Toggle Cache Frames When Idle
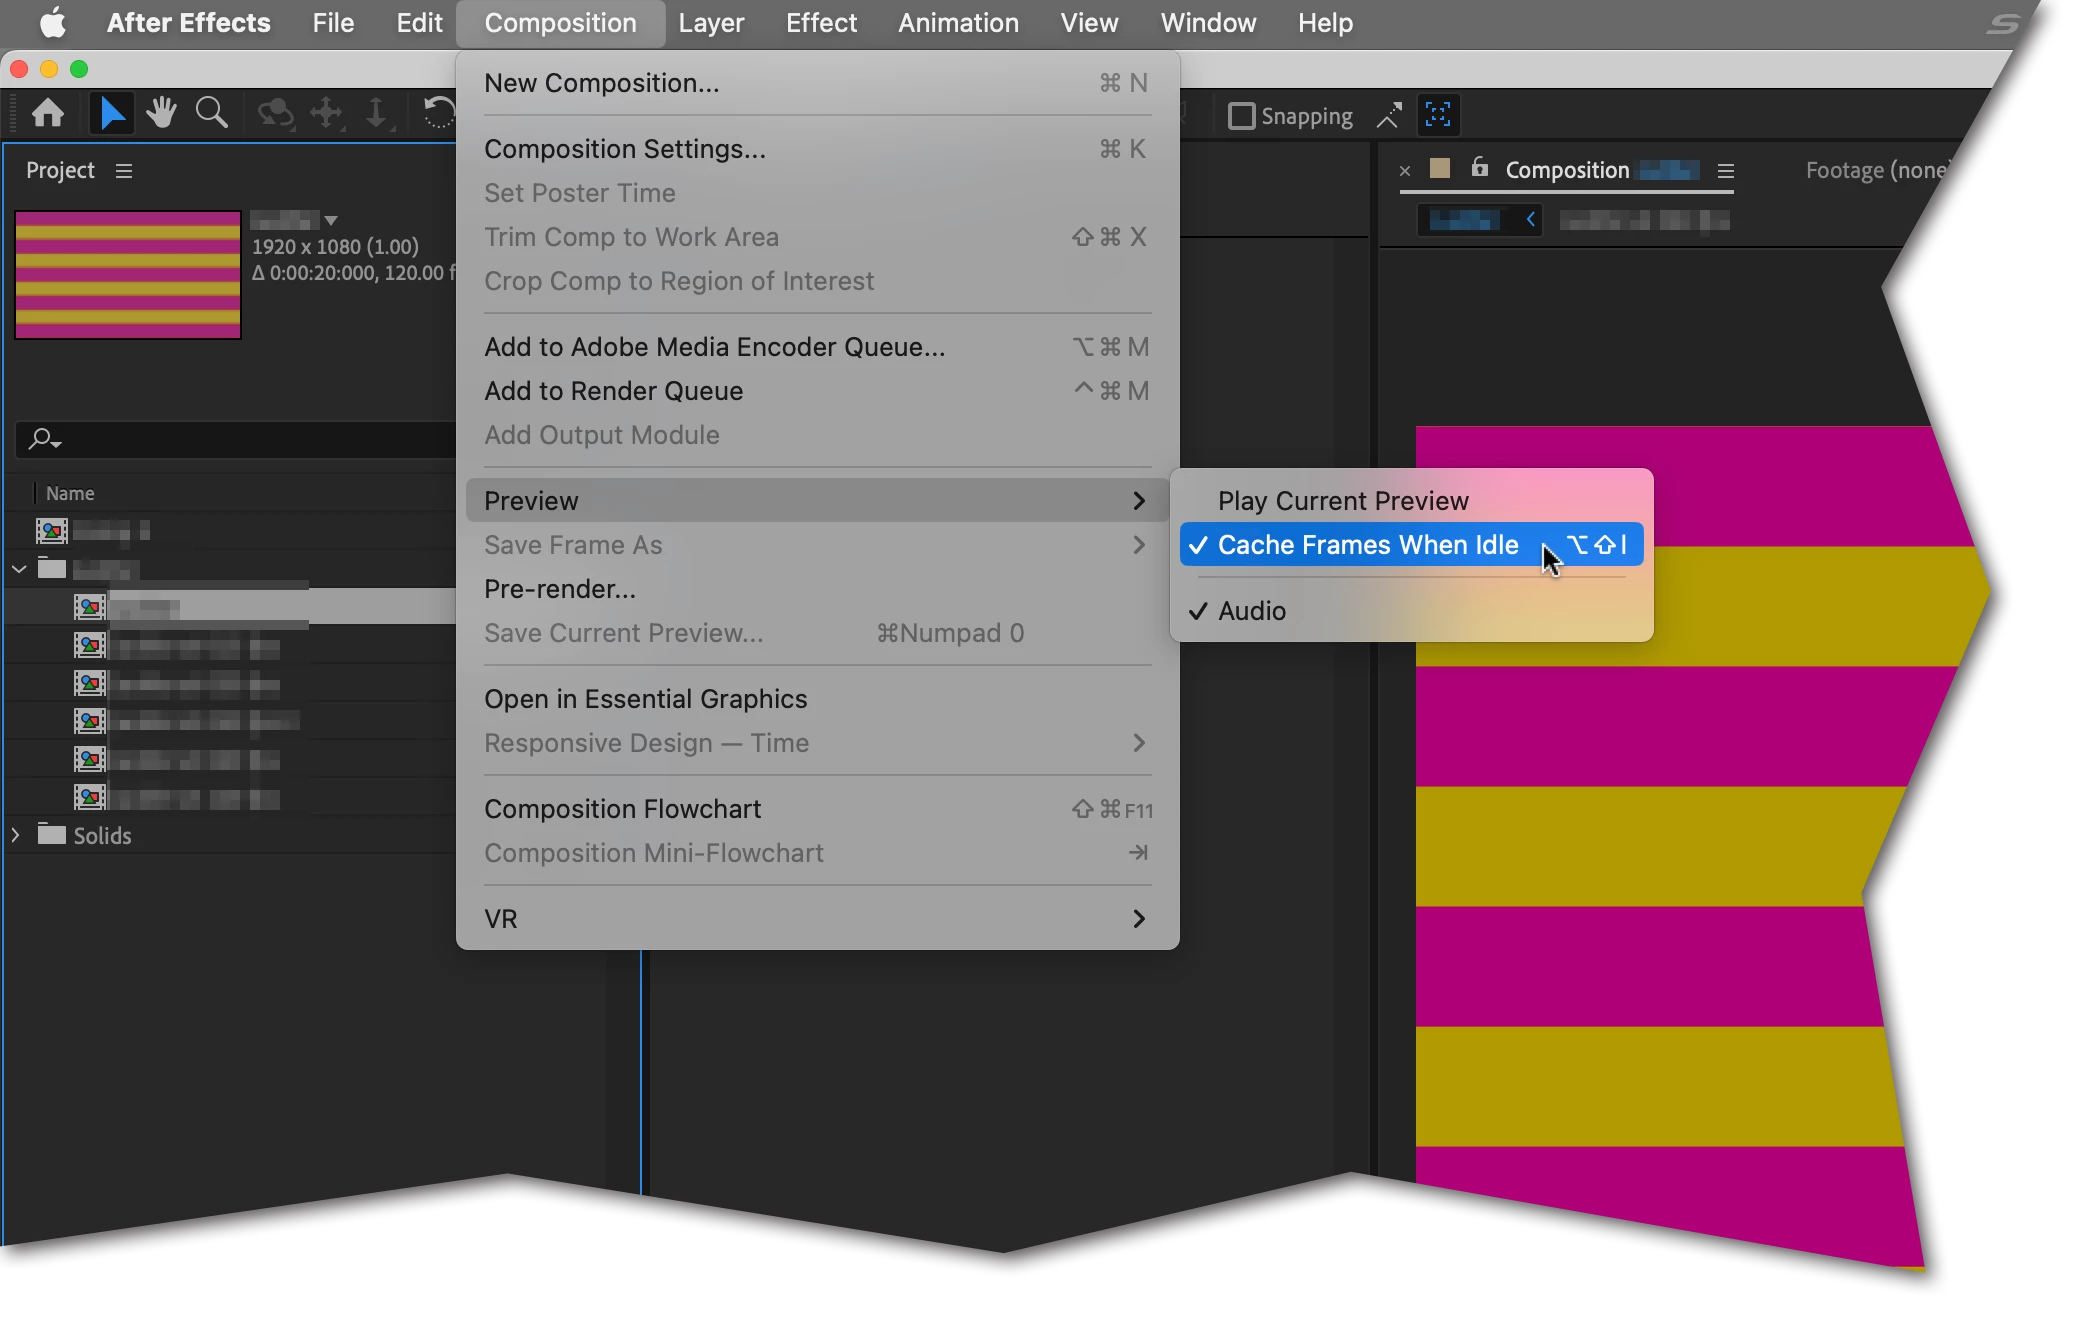 click(x=1368, y=545)
